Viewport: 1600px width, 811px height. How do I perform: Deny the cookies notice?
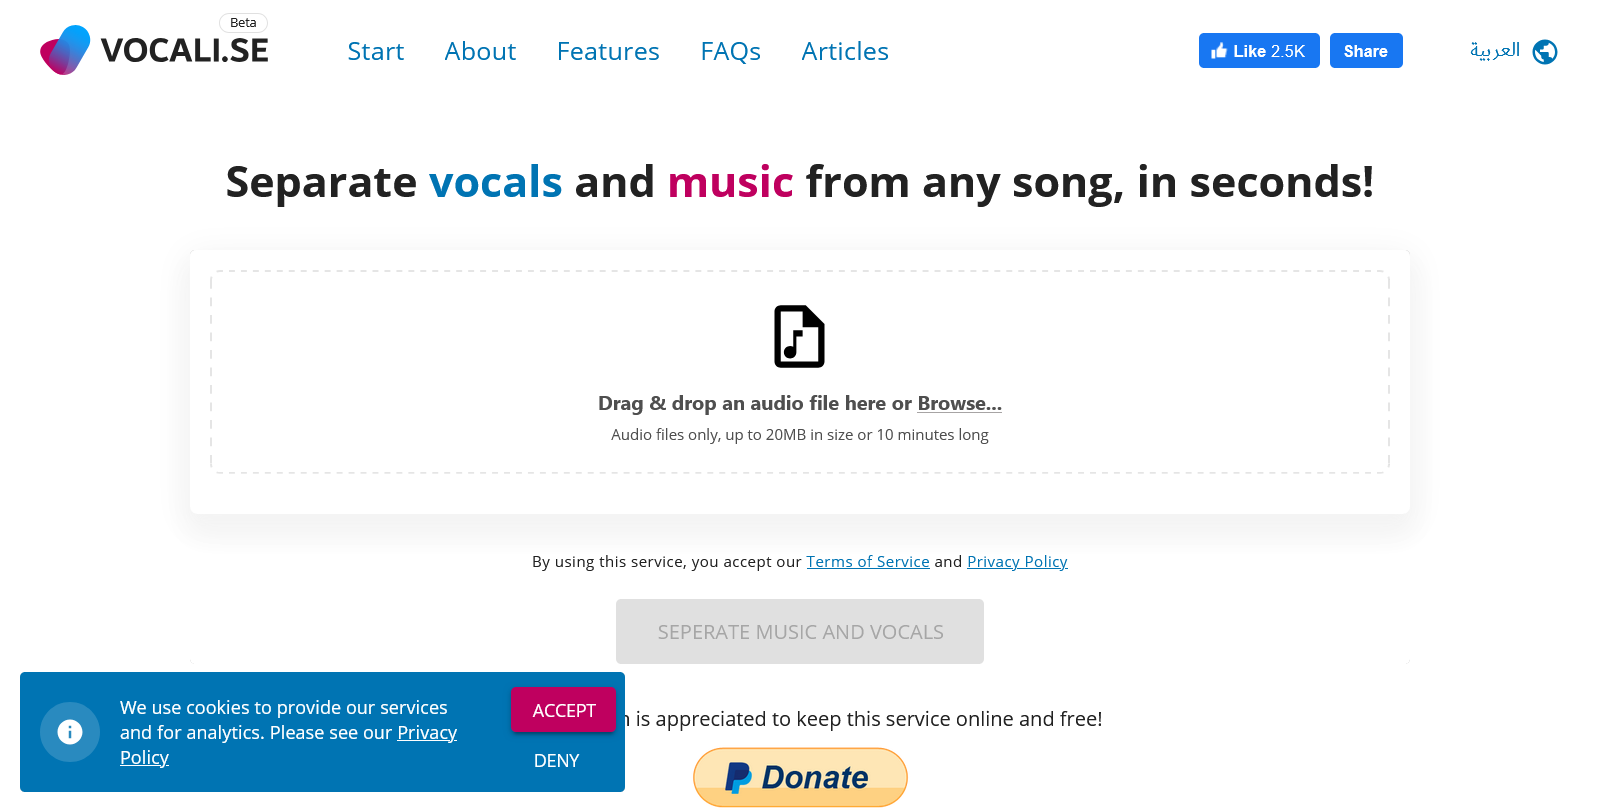(557, 761)
